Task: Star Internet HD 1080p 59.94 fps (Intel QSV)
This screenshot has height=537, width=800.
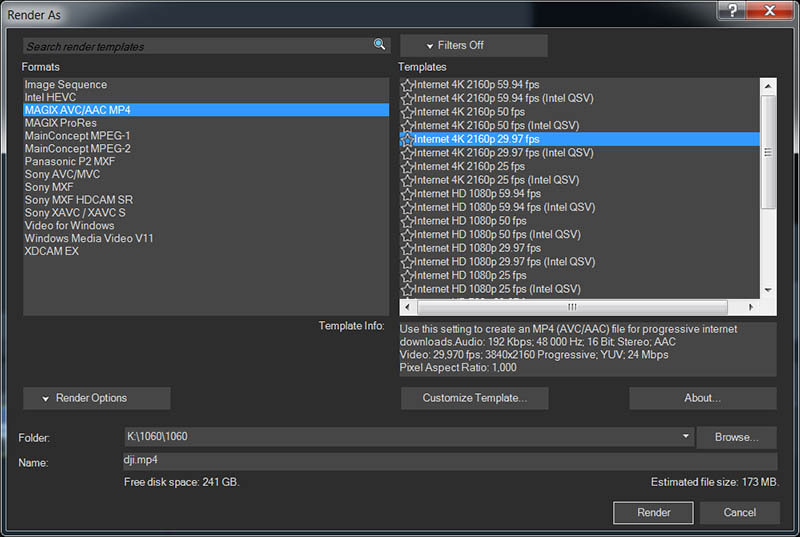Action: pyautogui.click(x=407, y=208)
